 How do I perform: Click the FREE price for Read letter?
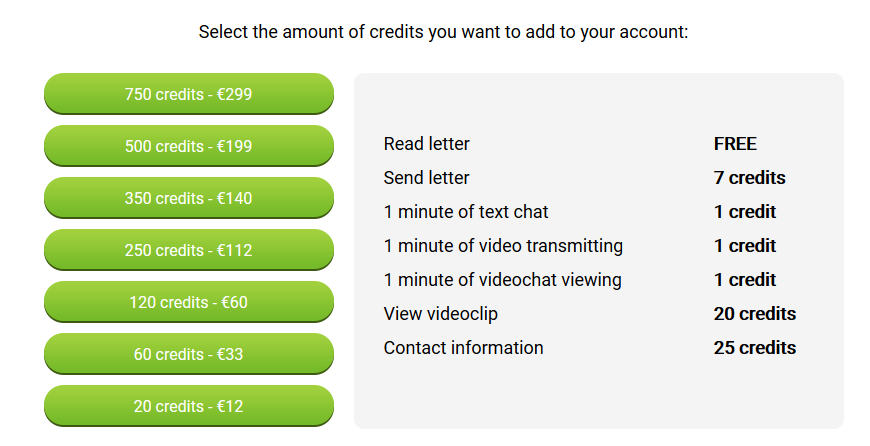click(735, 144)
